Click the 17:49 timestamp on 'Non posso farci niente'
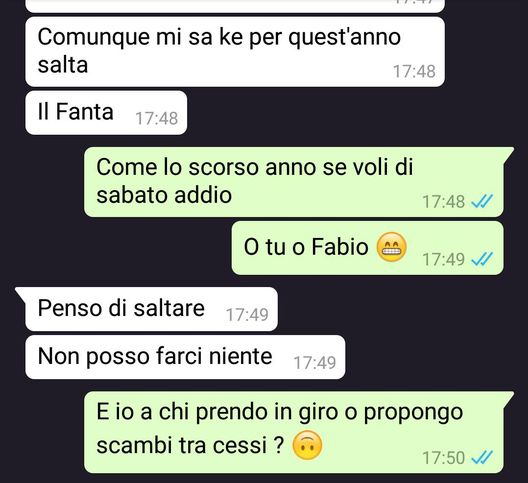The width and height of the screenshot is (528, 483). click(x=315, y=363)
